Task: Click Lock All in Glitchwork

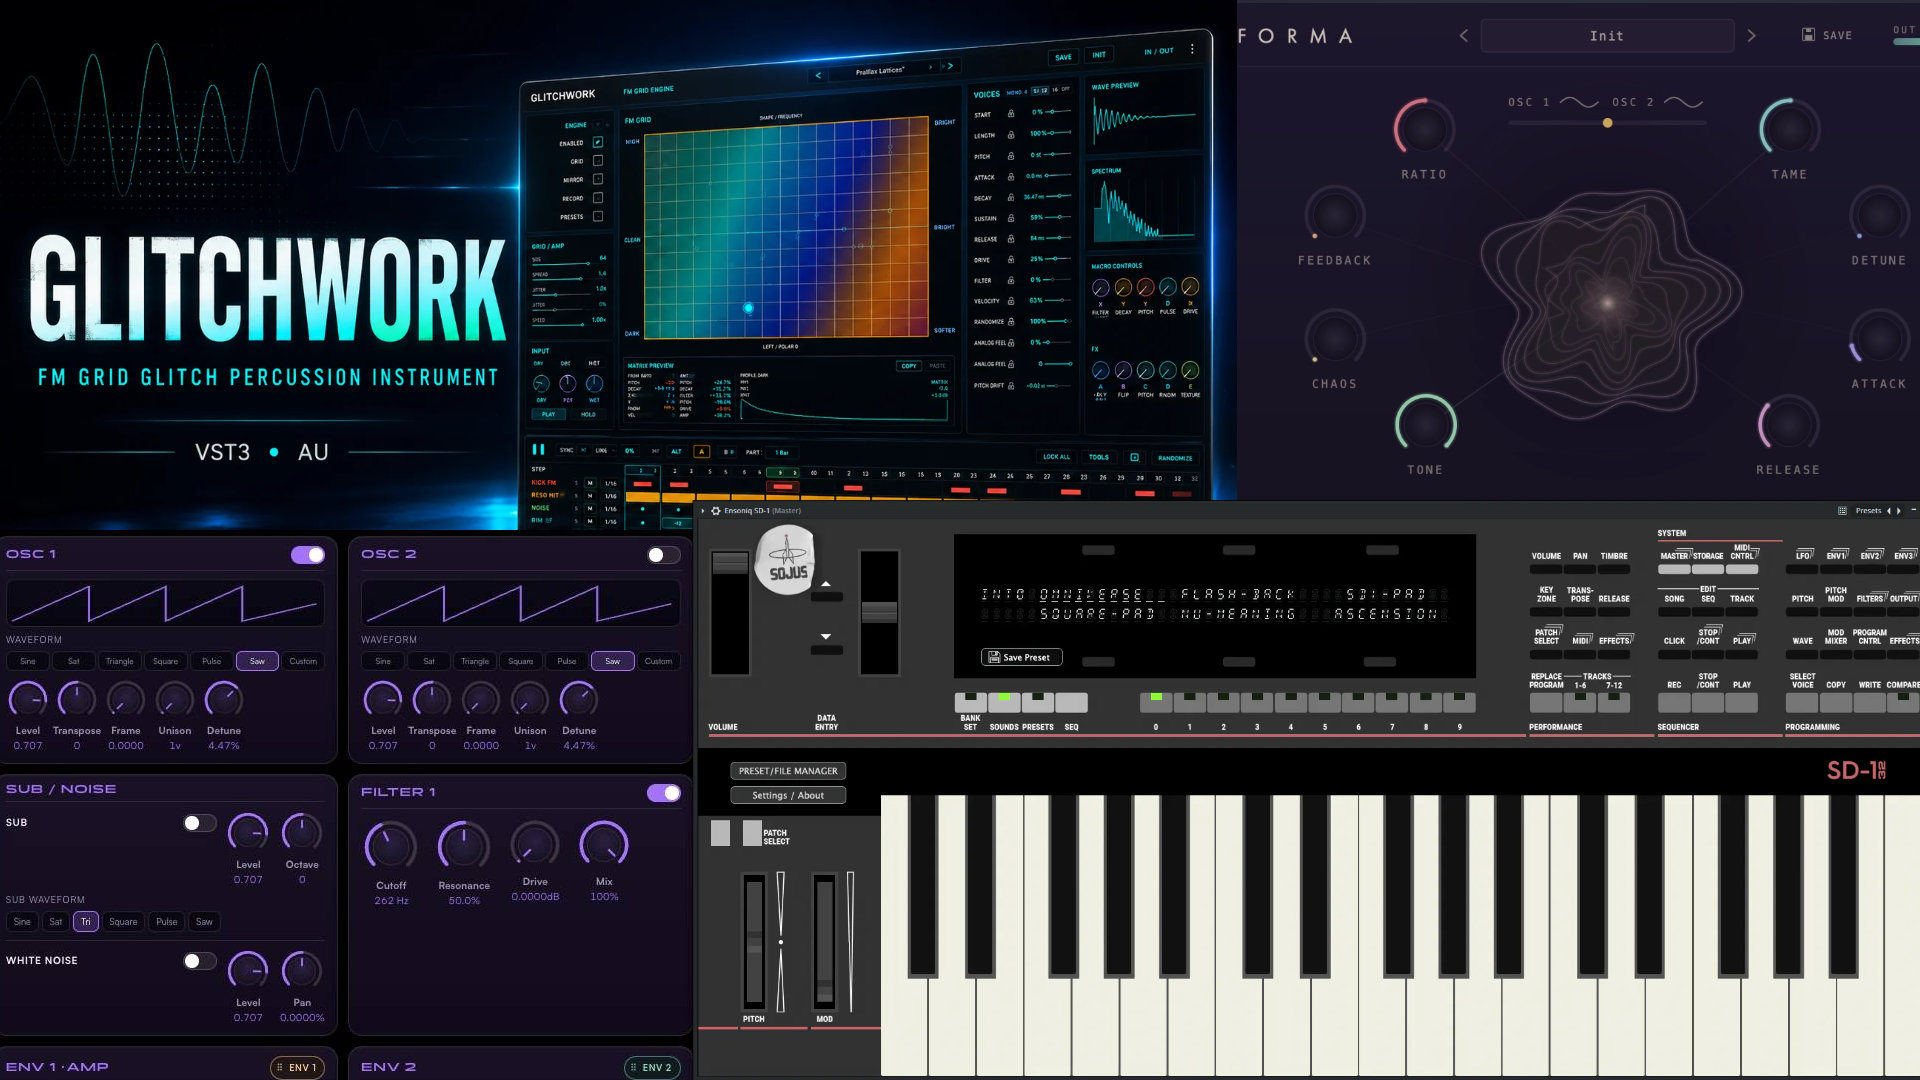Action: click(x=1056, y=457)
